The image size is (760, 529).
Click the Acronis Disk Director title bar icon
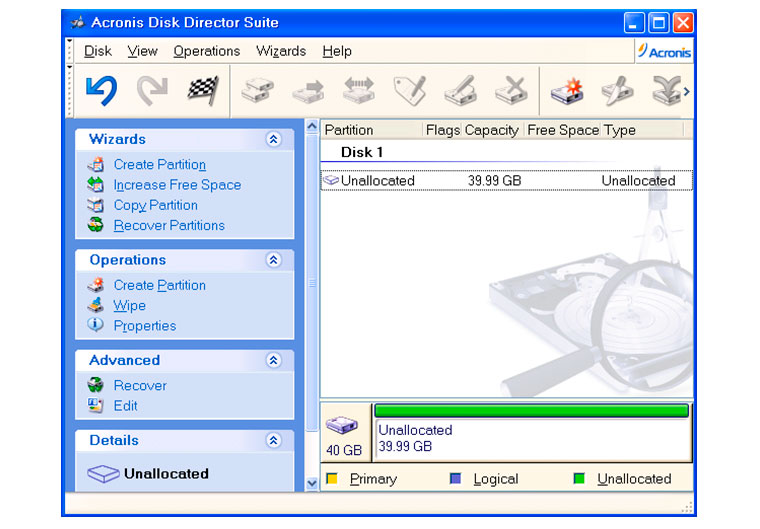tap(78, 22)
